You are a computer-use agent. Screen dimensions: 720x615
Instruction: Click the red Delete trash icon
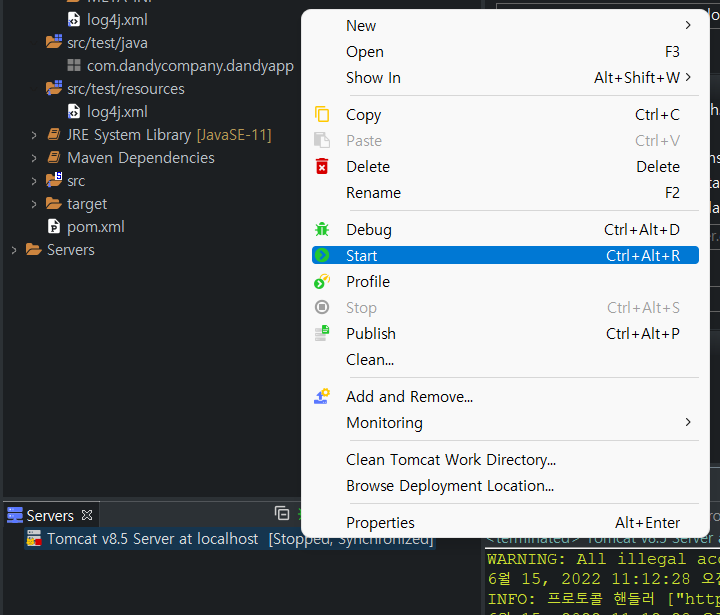[322, 166]
